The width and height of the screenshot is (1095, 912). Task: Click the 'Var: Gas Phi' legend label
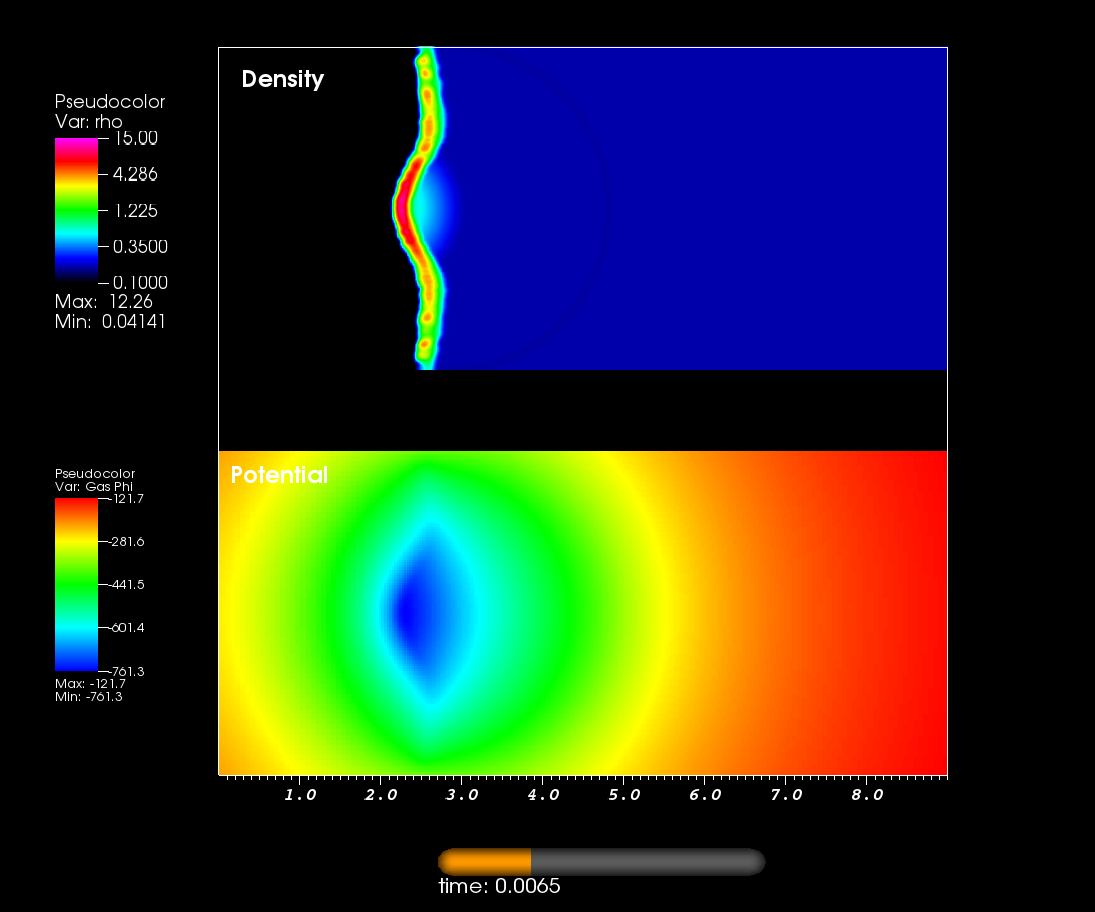pos(94,487)
